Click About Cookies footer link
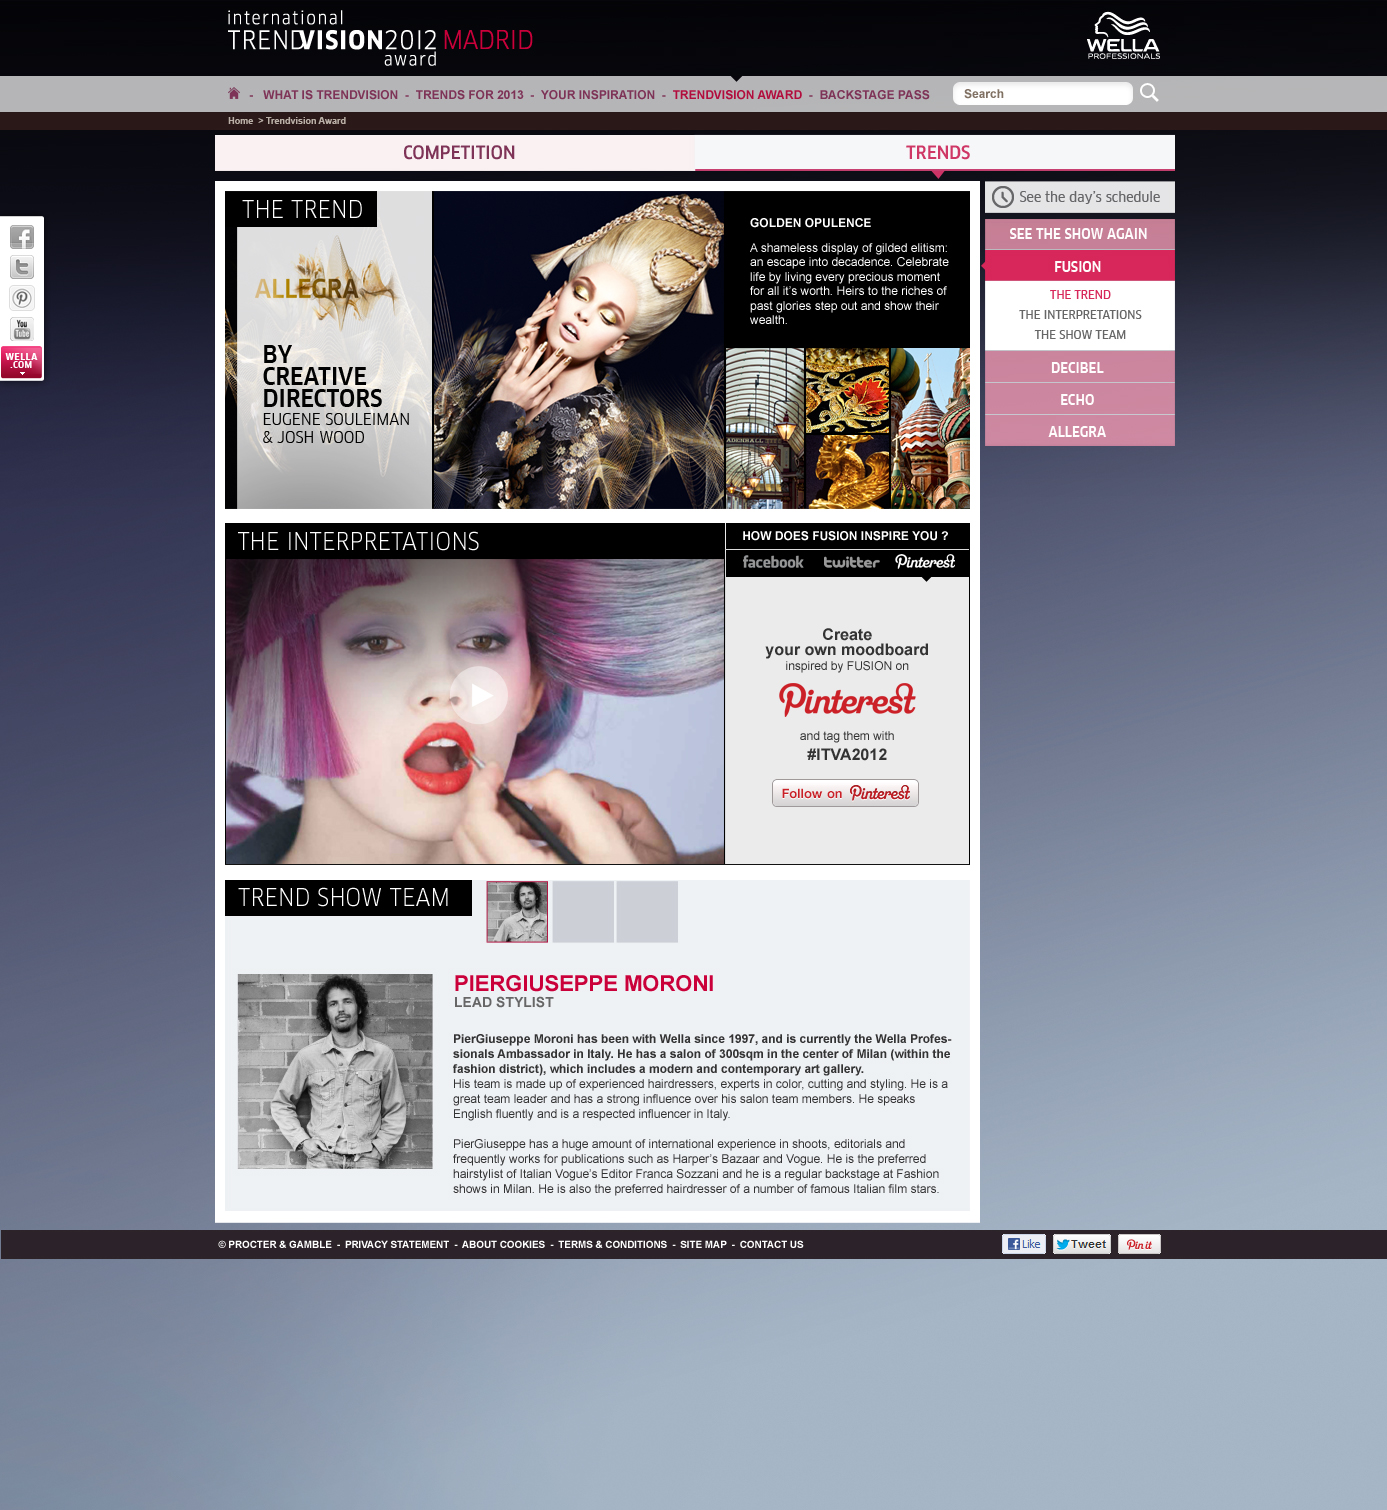1387x1510 pixels. point(503,1245)
